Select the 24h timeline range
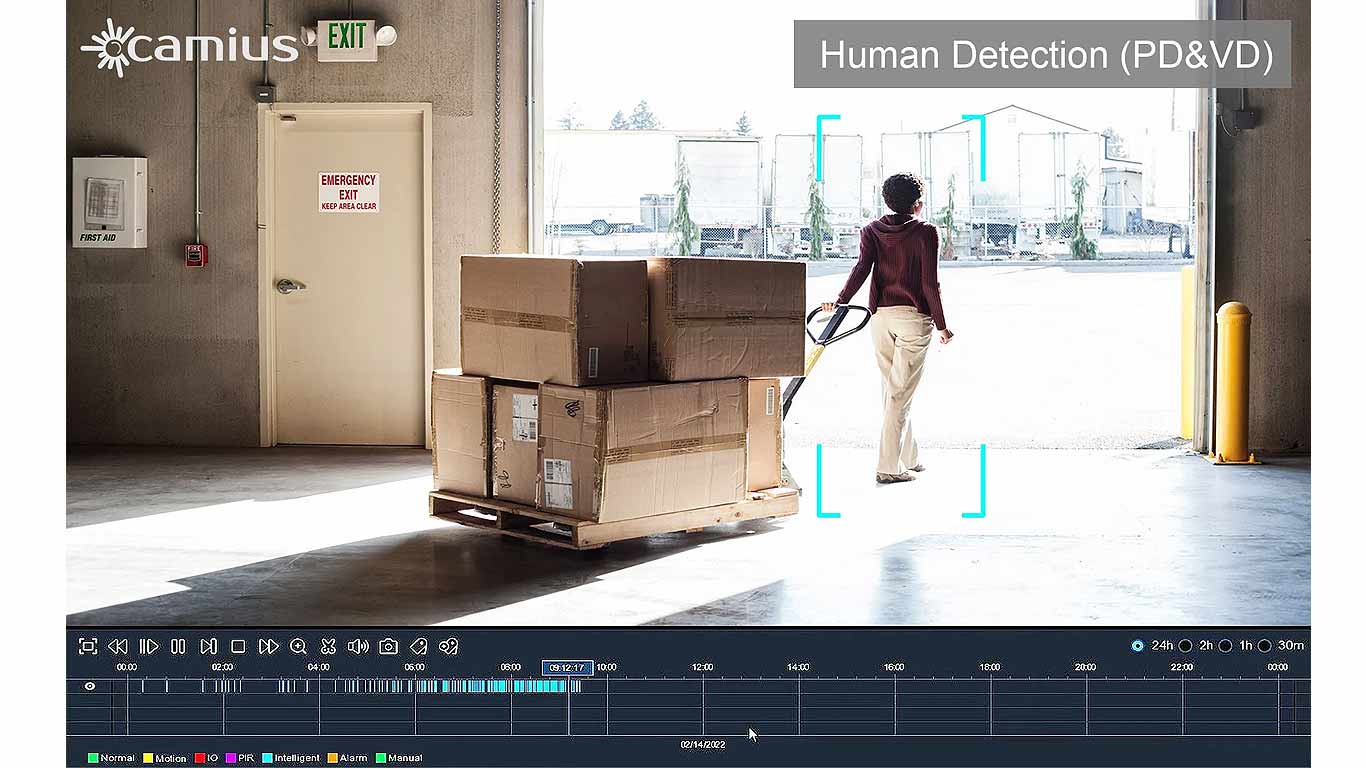The image size is (1366, 768). (x=1137, y=646)
